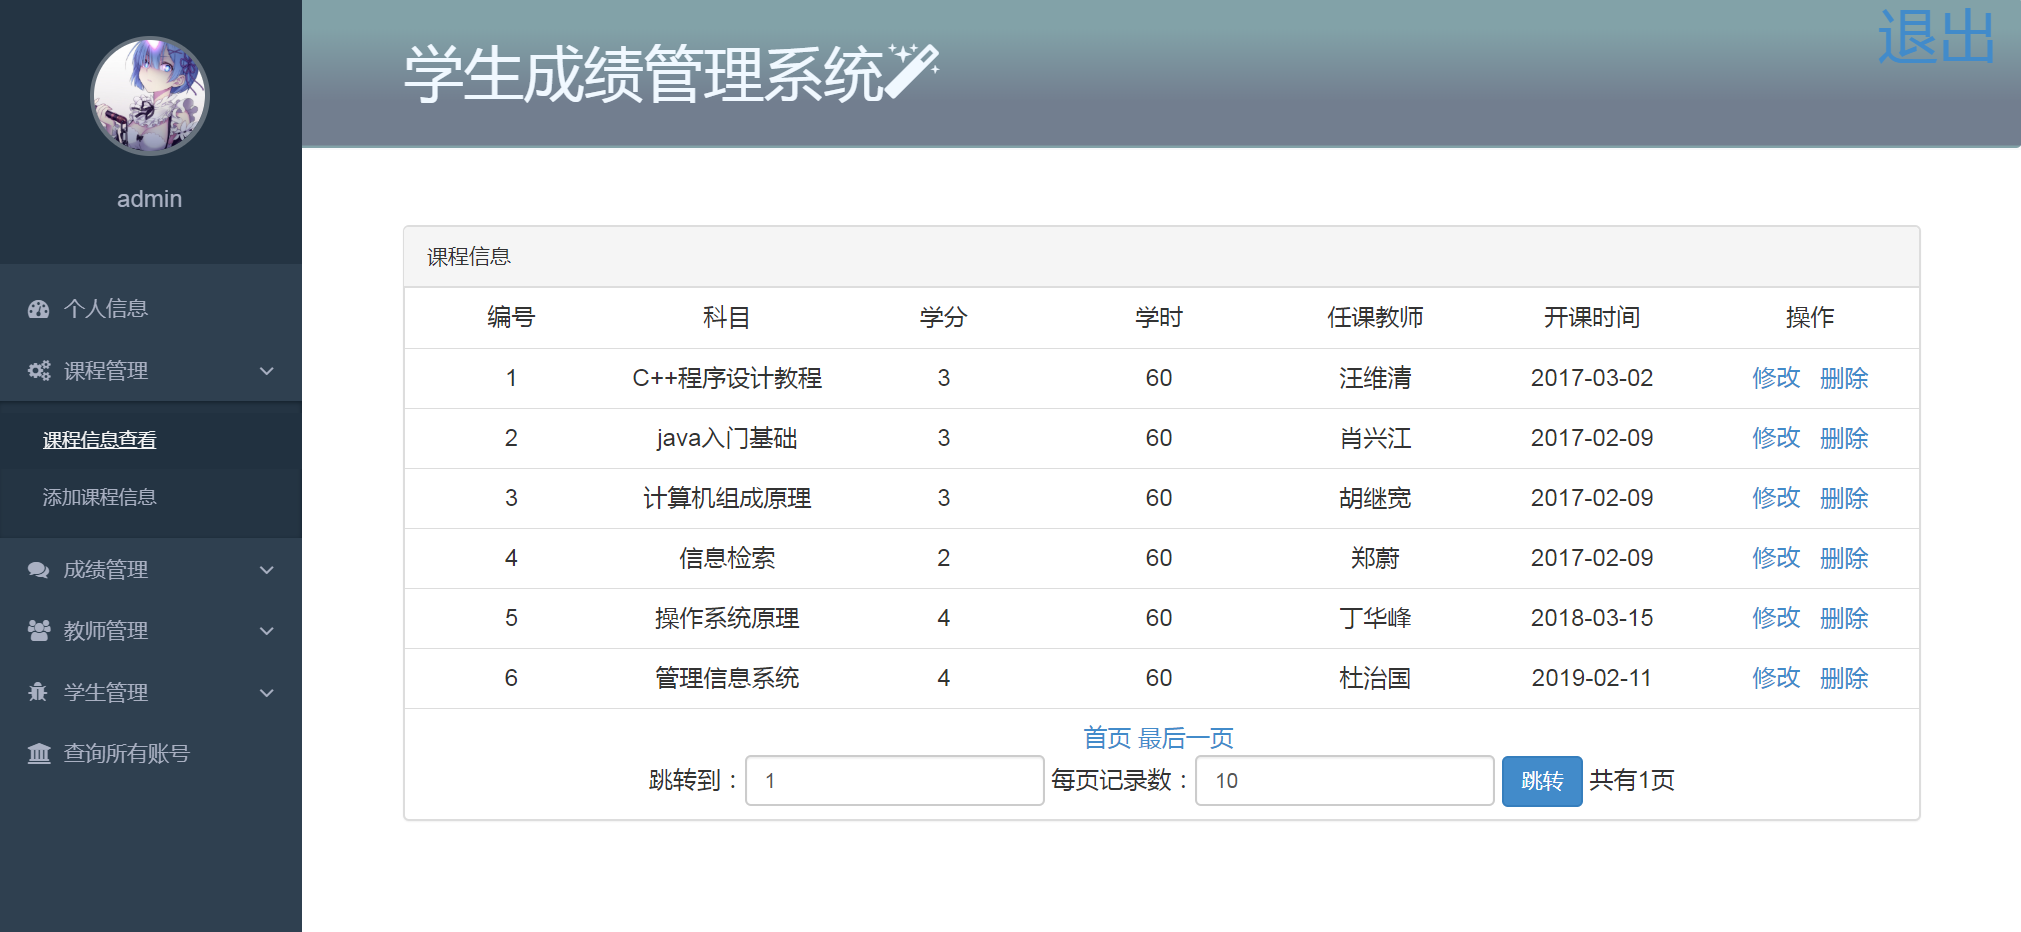2021x932 pixels.
Task: Click teacher name 丁华峰
Action: [x=1375, y=618]
